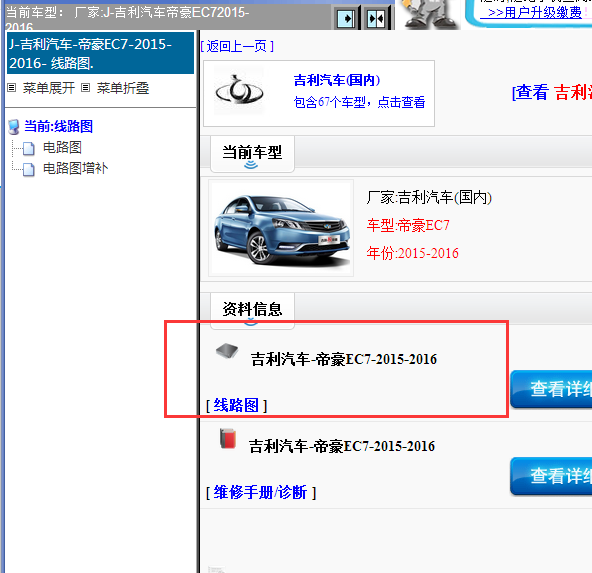Click the 菜单展开 square icon

pos(12,88)
